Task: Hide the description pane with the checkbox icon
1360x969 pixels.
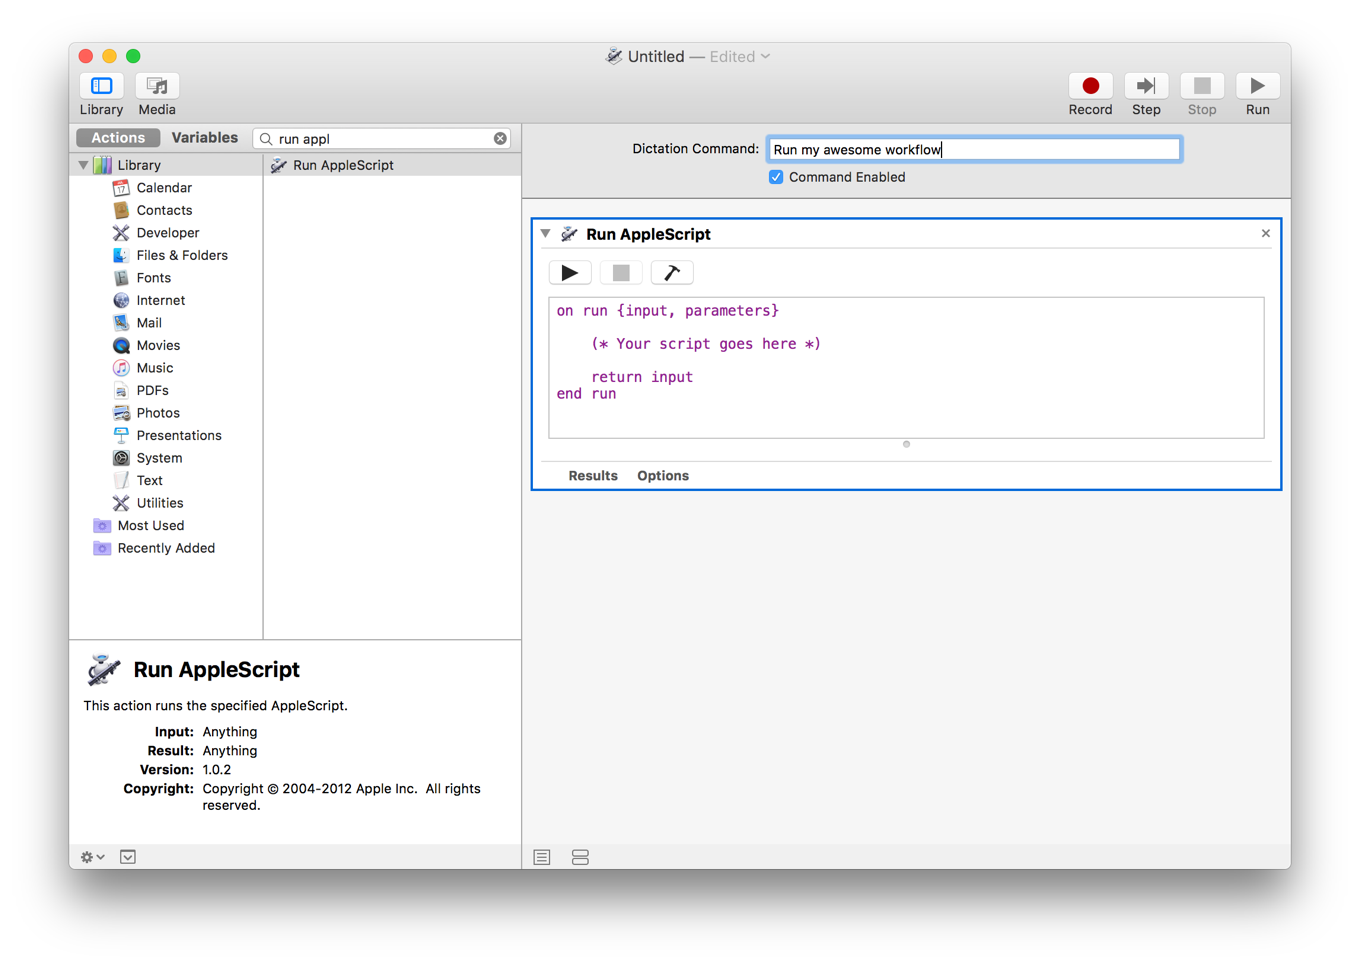Action: click(x=128, y=857)
